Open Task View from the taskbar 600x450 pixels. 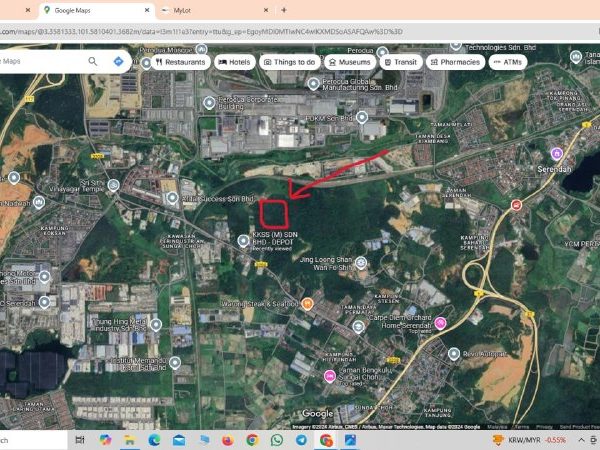point(80,440)
